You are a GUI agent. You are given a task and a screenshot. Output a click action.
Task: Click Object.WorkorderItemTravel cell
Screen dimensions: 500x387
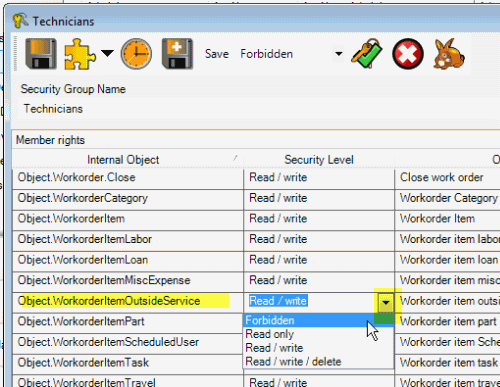coord(128,381)
